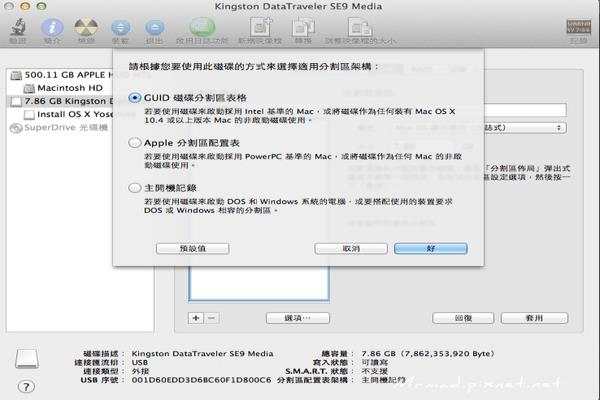Click the 7.86 GB (7,862,353,920 Byte) capacity text
Image resolution: width=600 pixels, height=400 pixels.
click(428, 354)
